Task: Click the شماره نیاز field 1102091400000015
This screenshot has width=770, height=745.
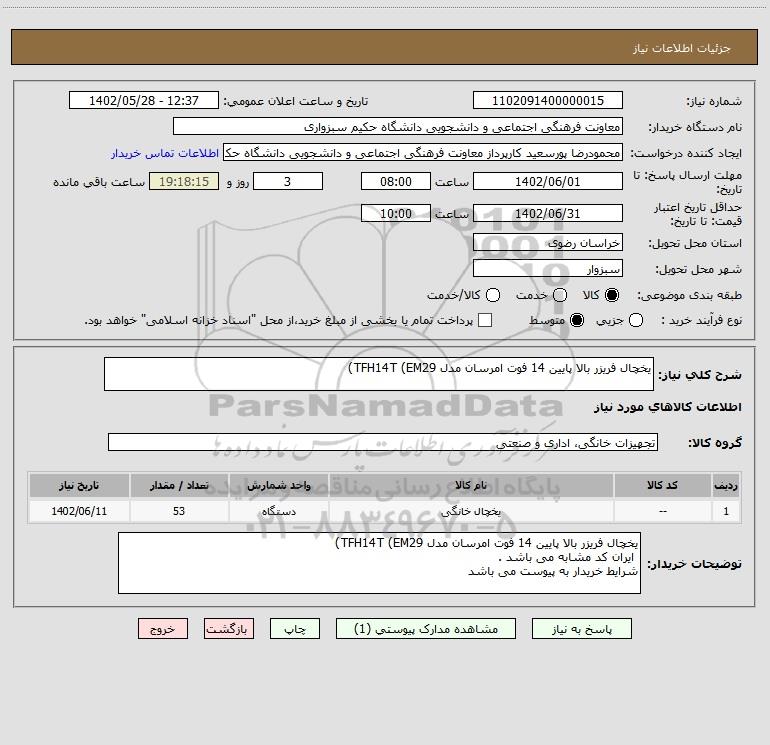Action: [x=548, y=100]
